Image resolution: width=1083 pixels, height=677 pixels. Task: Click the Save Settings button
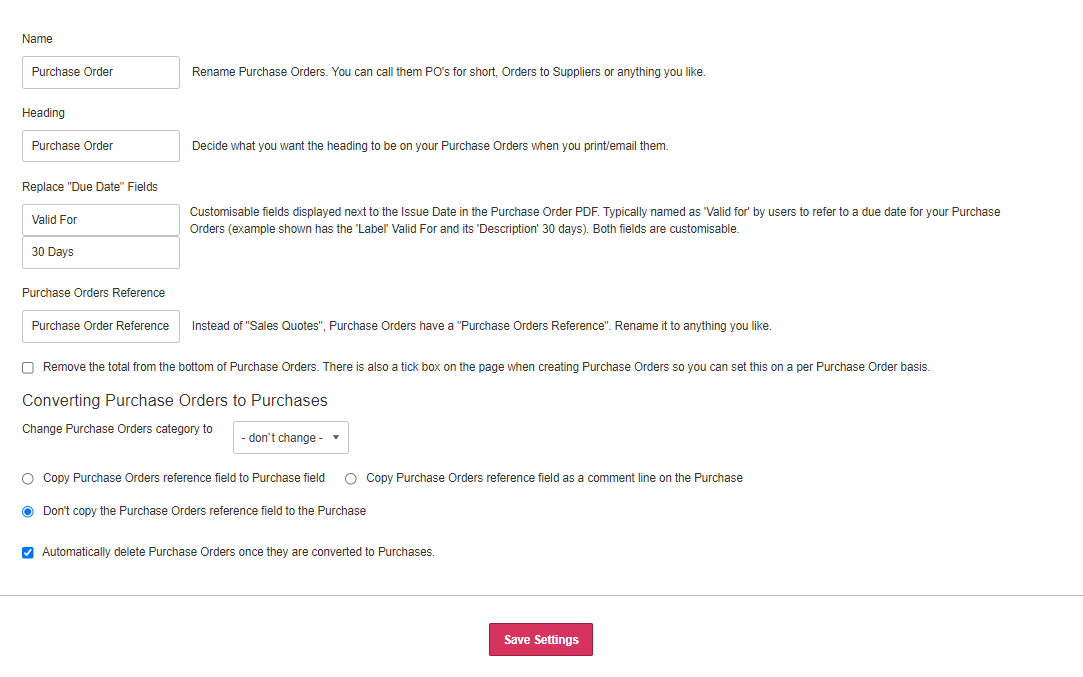coord(540,639)
